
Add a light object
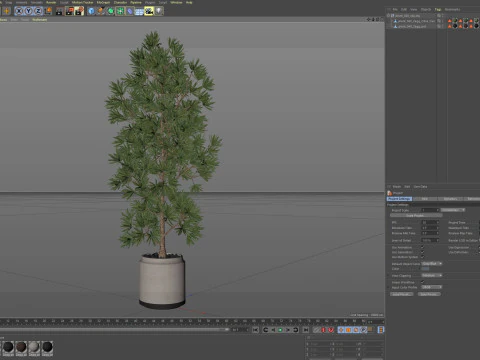pos(159,11)
